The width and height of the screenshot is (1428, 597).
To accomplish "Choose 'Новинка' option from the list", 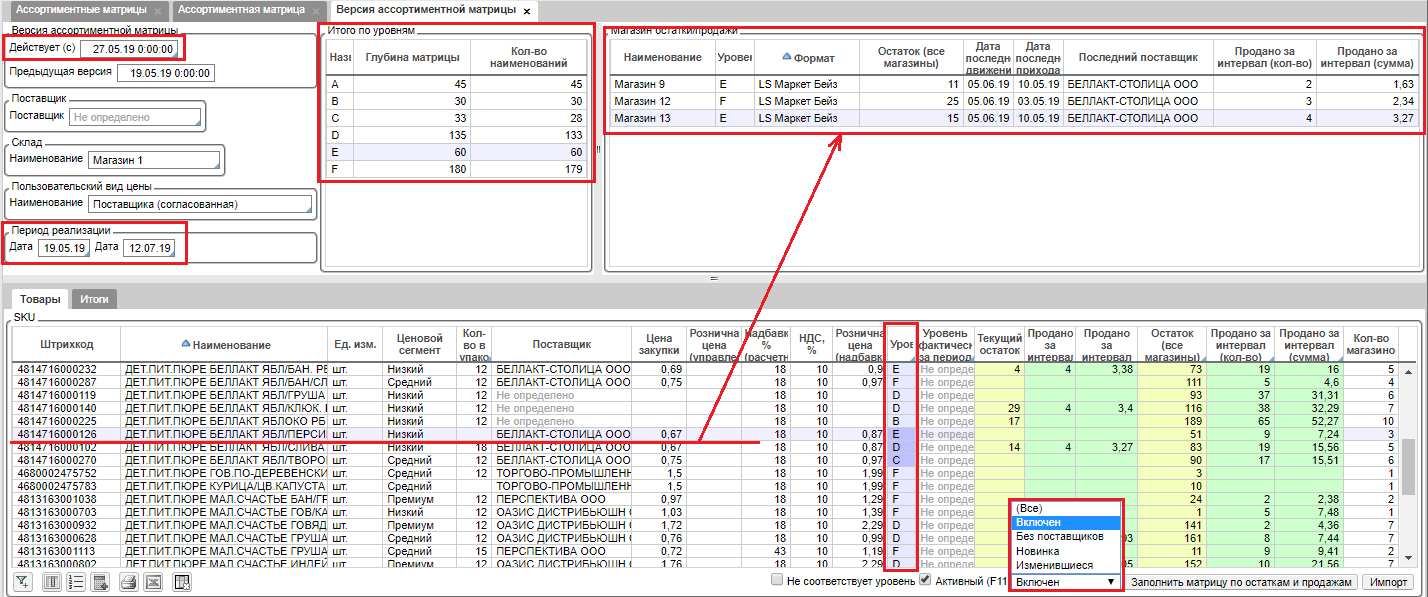I will point(1039,551).
